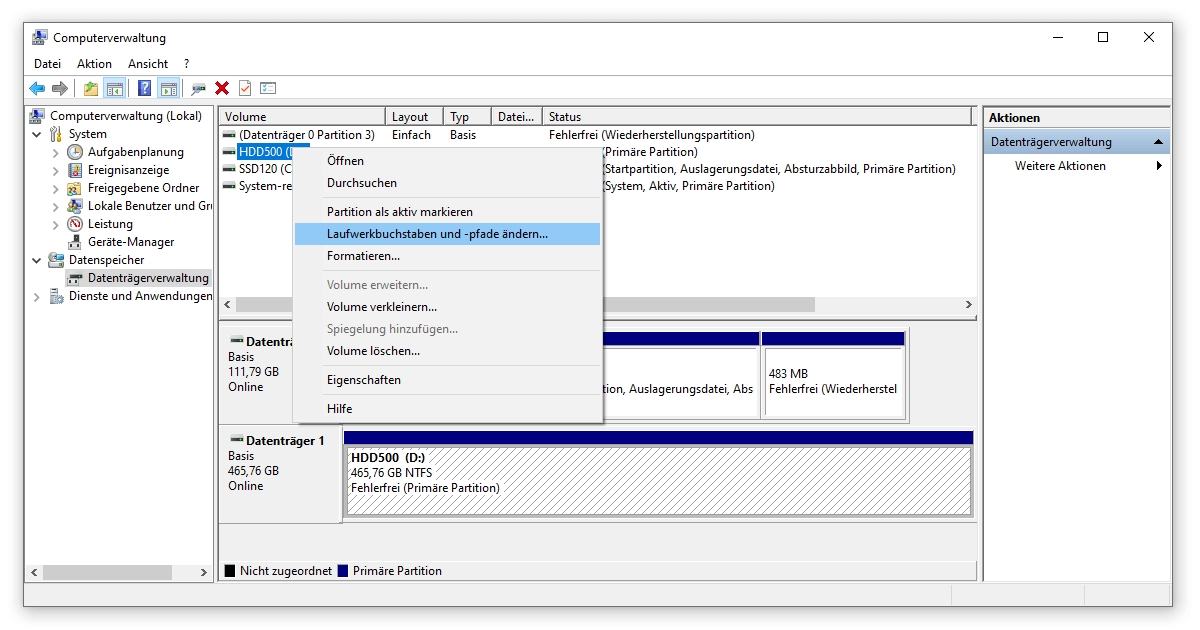Select 'Laufwerkbuchstaben und -pfade ändern...' menu entry
This screenshot has width=1200, height=630.
[437, 234]
